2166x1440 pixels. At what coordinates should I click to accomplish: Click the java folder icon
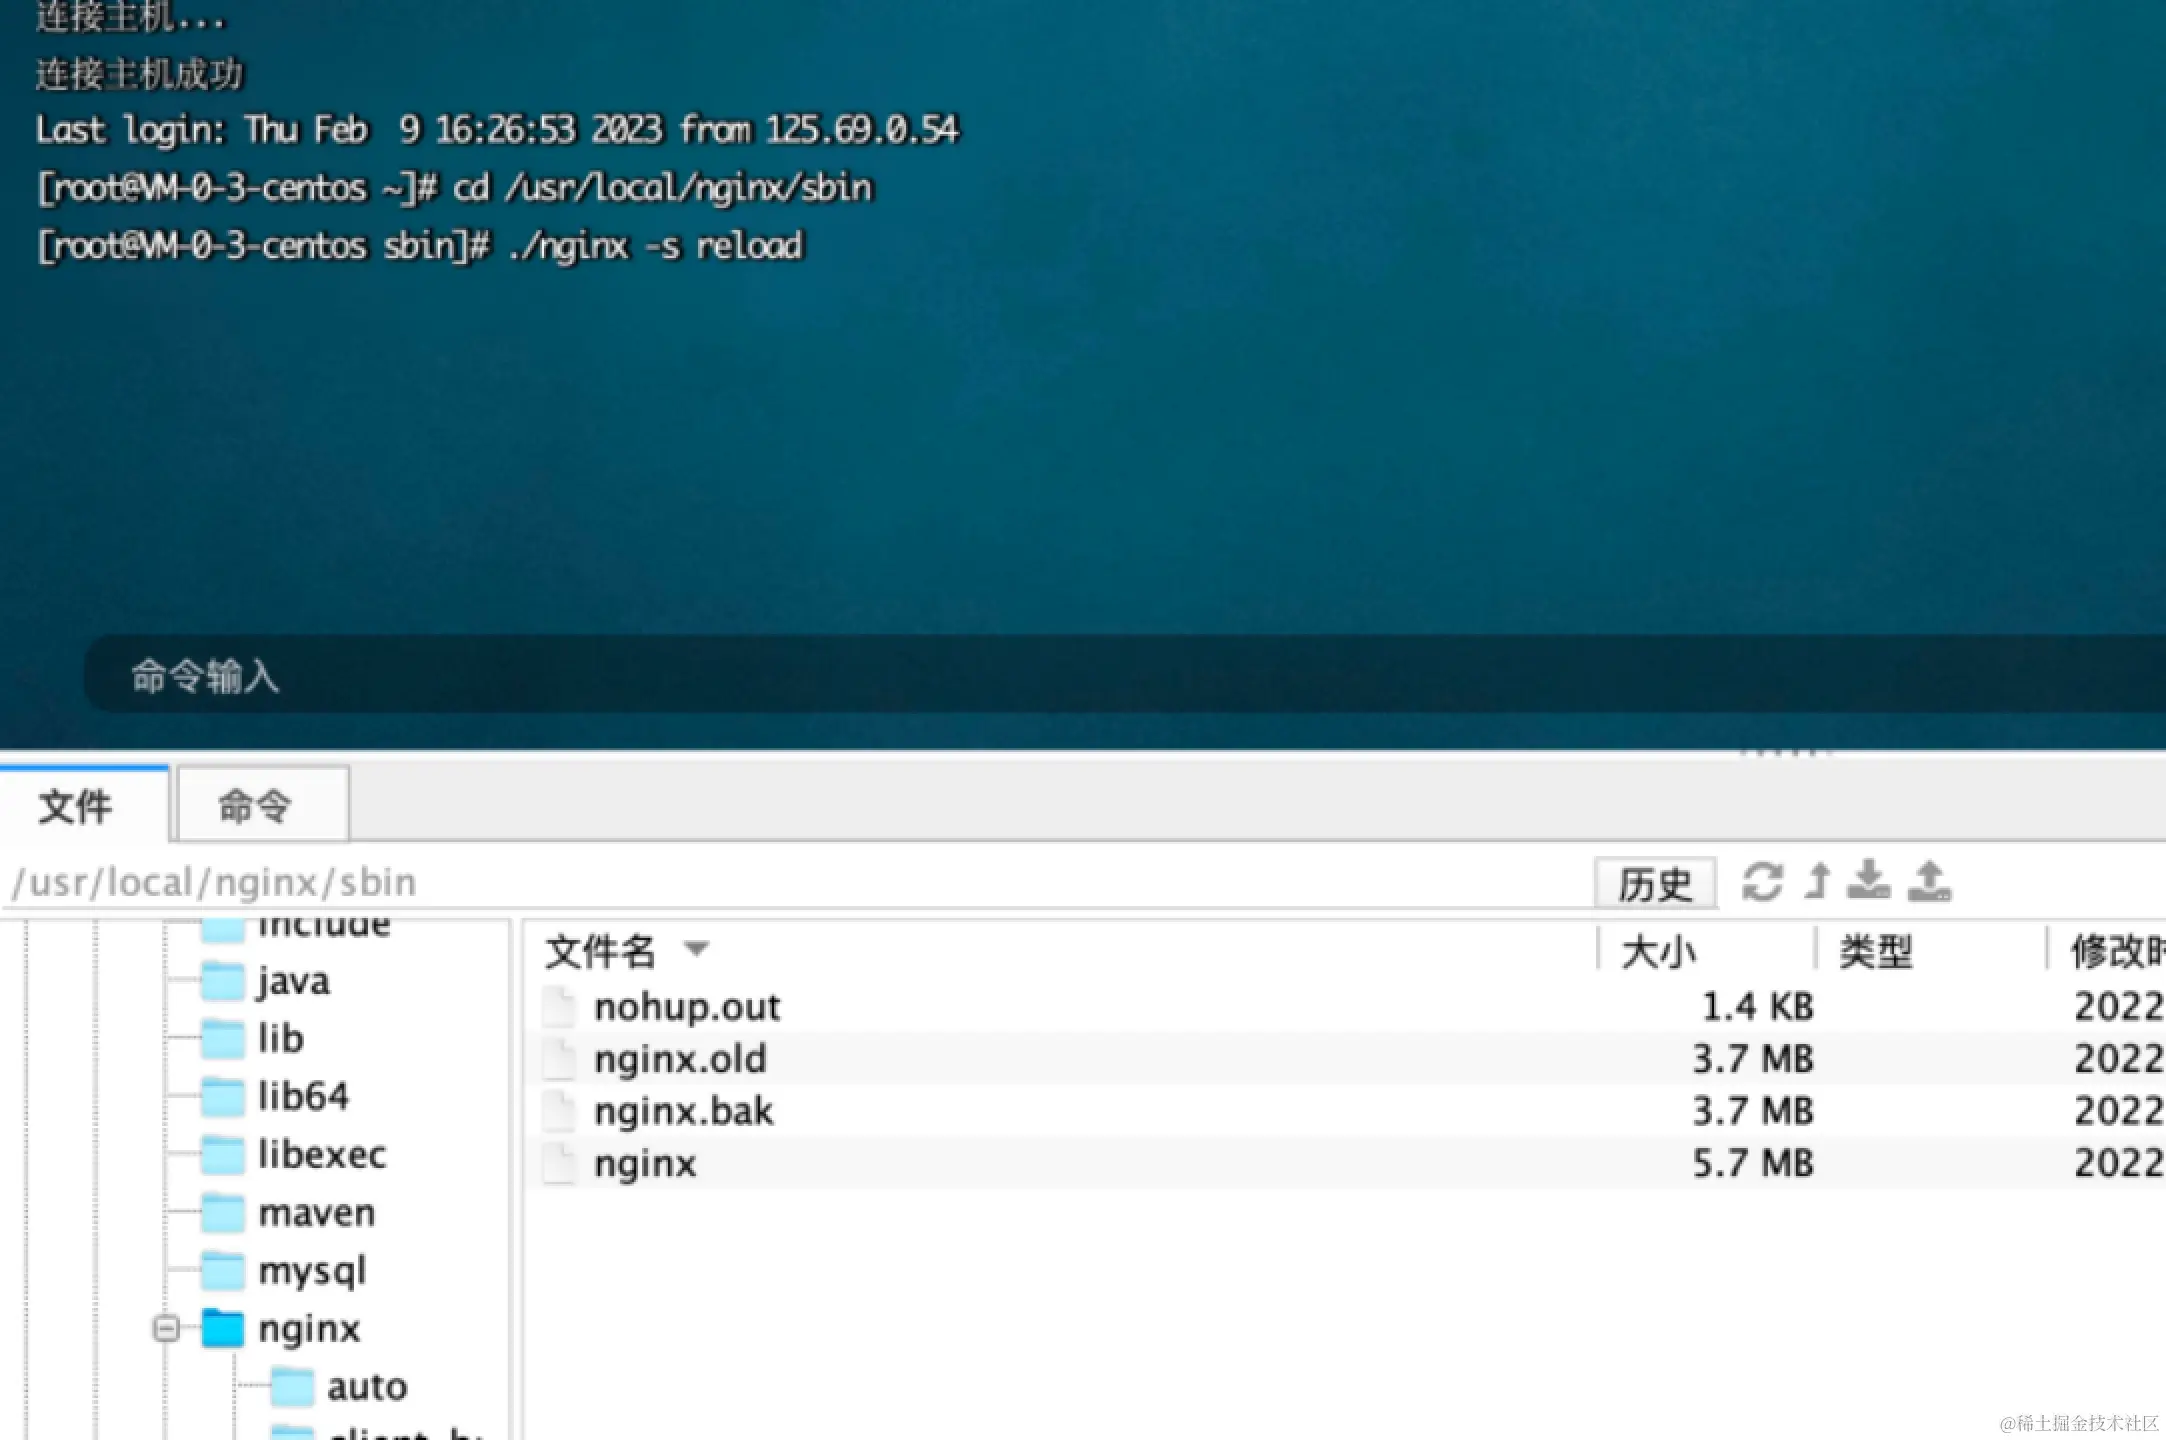[223, 982]
